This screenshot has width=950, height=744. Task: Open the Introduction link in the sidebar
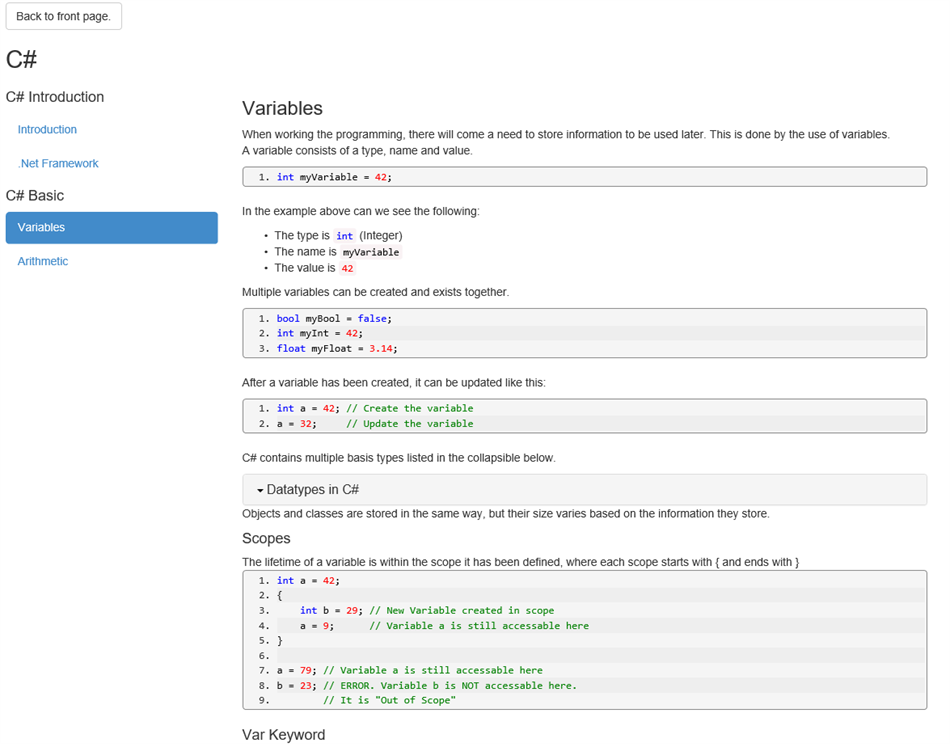[47, 130]
